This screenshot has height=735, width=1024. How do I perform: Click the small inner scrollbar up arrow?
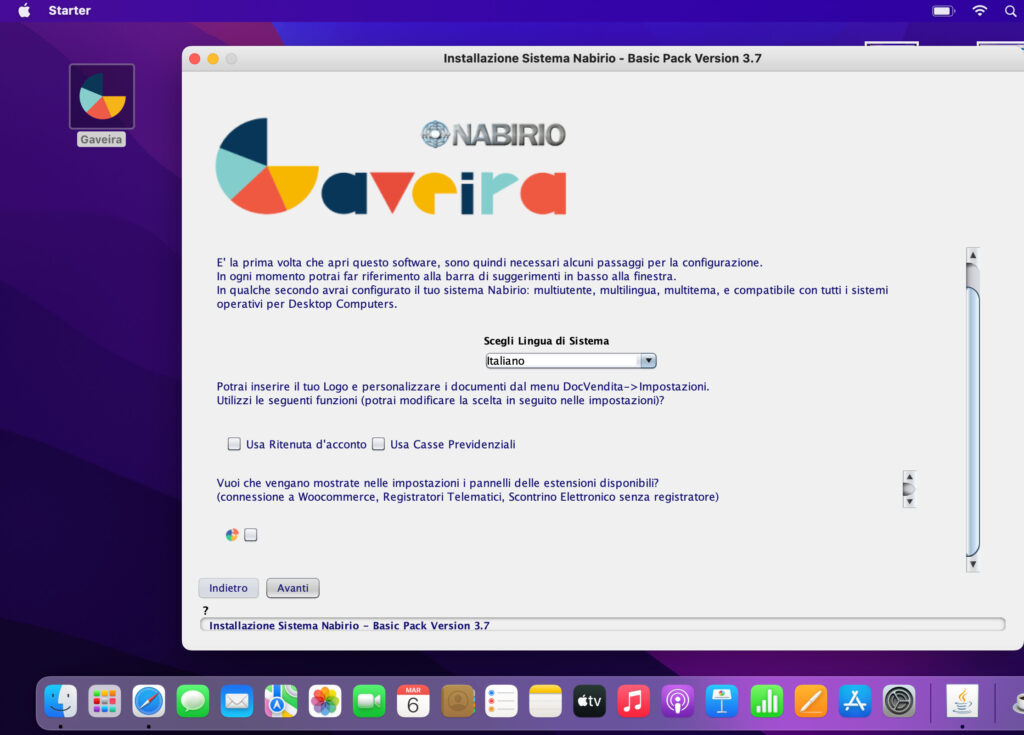pos(909,476)
